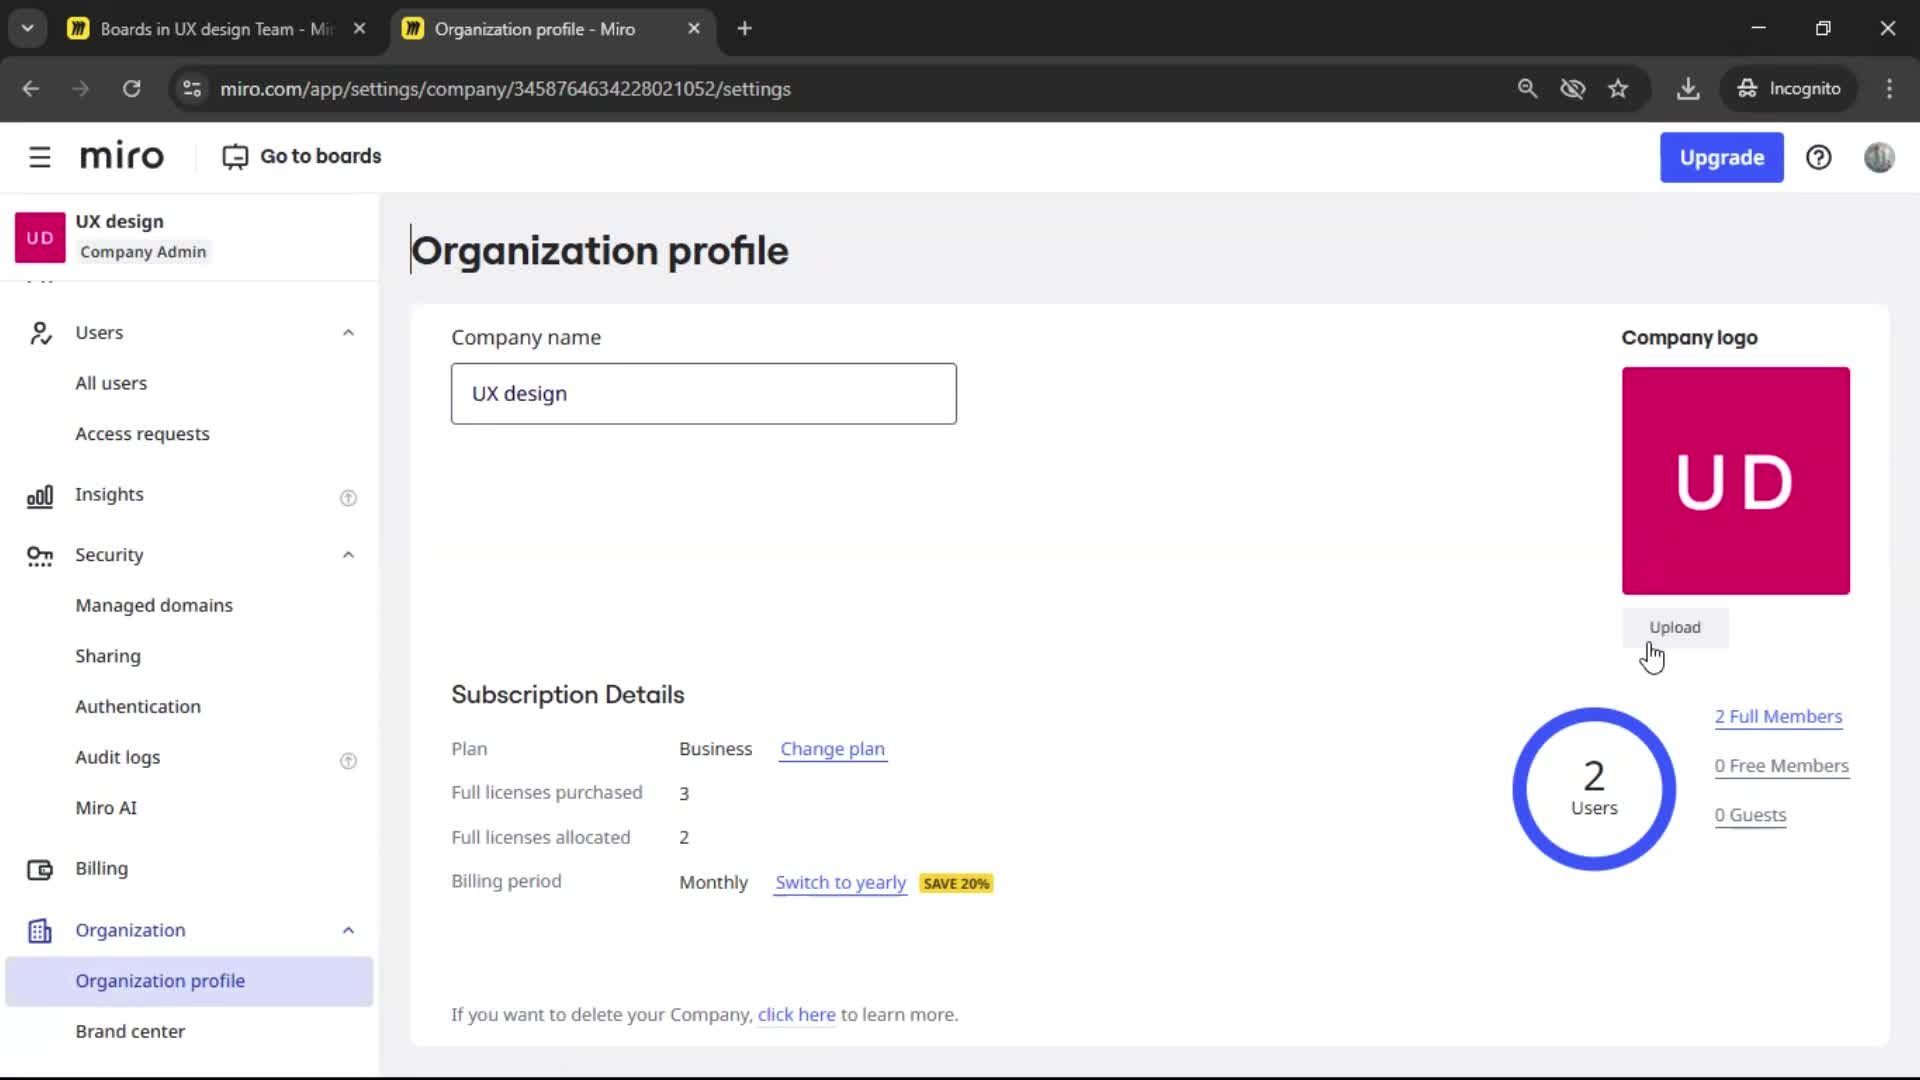Open Audit logs page
The image size is (1920, 1080).
pyautogui.click(x=118, y=757)
